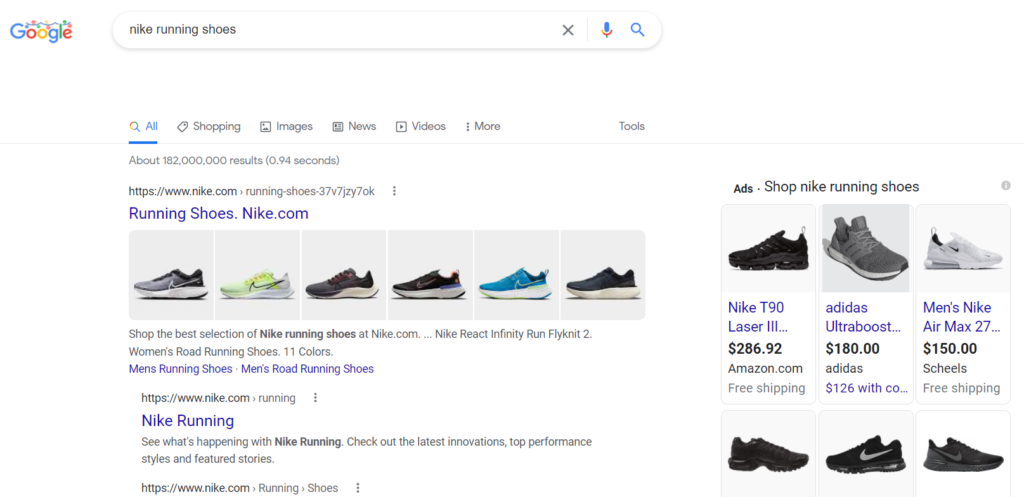Click the adidas Ultraboost gray shoe ad image
Viewport: 1024px width, 497px height.
pyautogui.click(x=865, y=248)
